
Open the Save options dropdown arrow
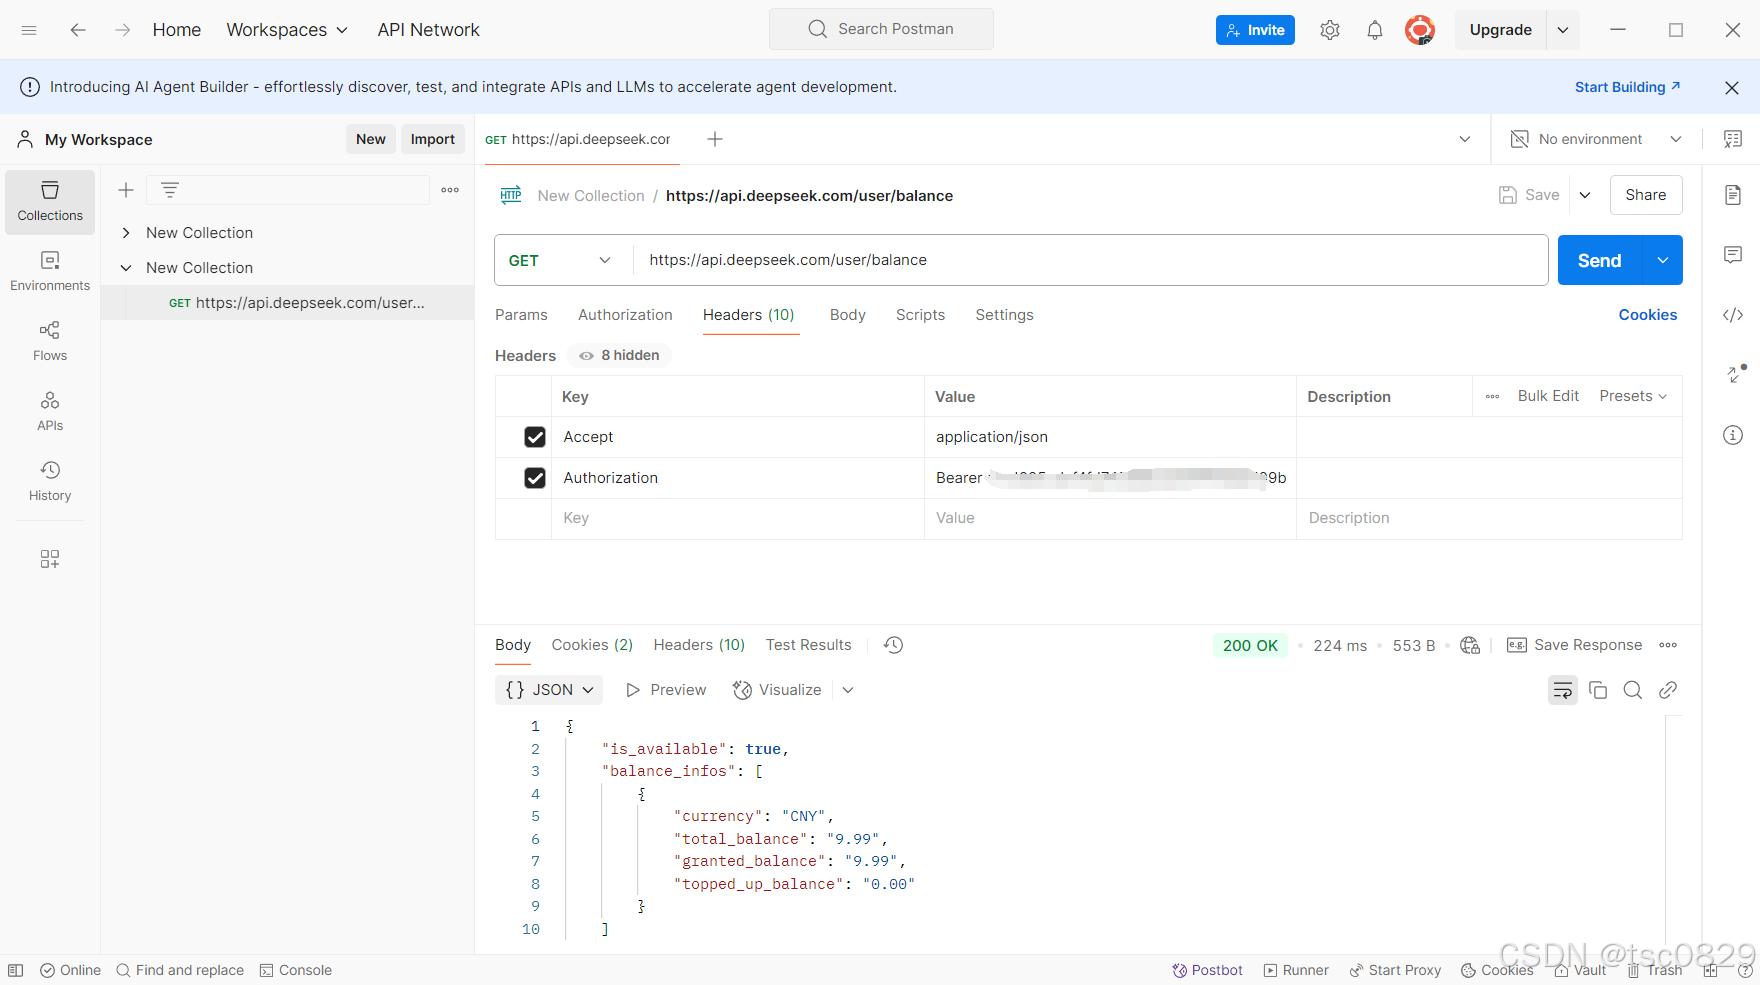pyautogui.click(x=1585, y=195)
